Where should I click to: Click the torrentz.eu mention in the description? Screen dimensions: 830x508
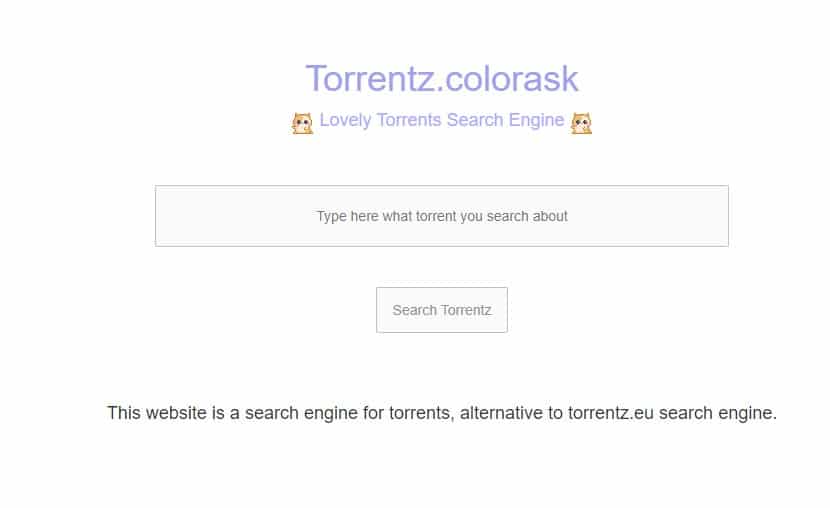(611, 413)
